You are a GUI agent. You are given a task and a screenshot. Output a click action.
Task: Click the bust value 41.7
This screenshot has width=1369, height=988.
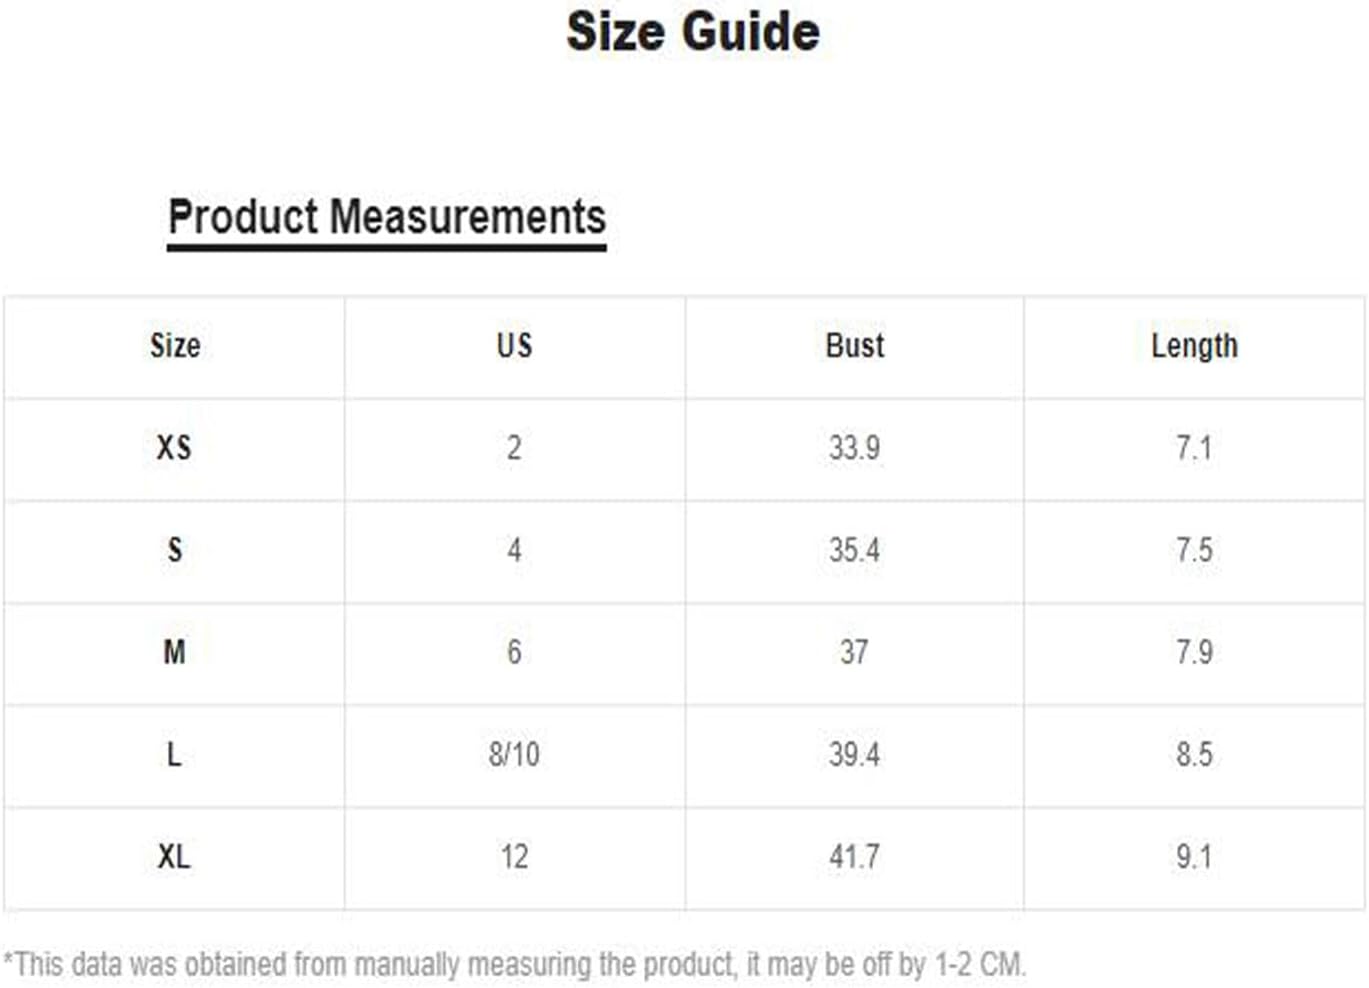pos(854,857)
